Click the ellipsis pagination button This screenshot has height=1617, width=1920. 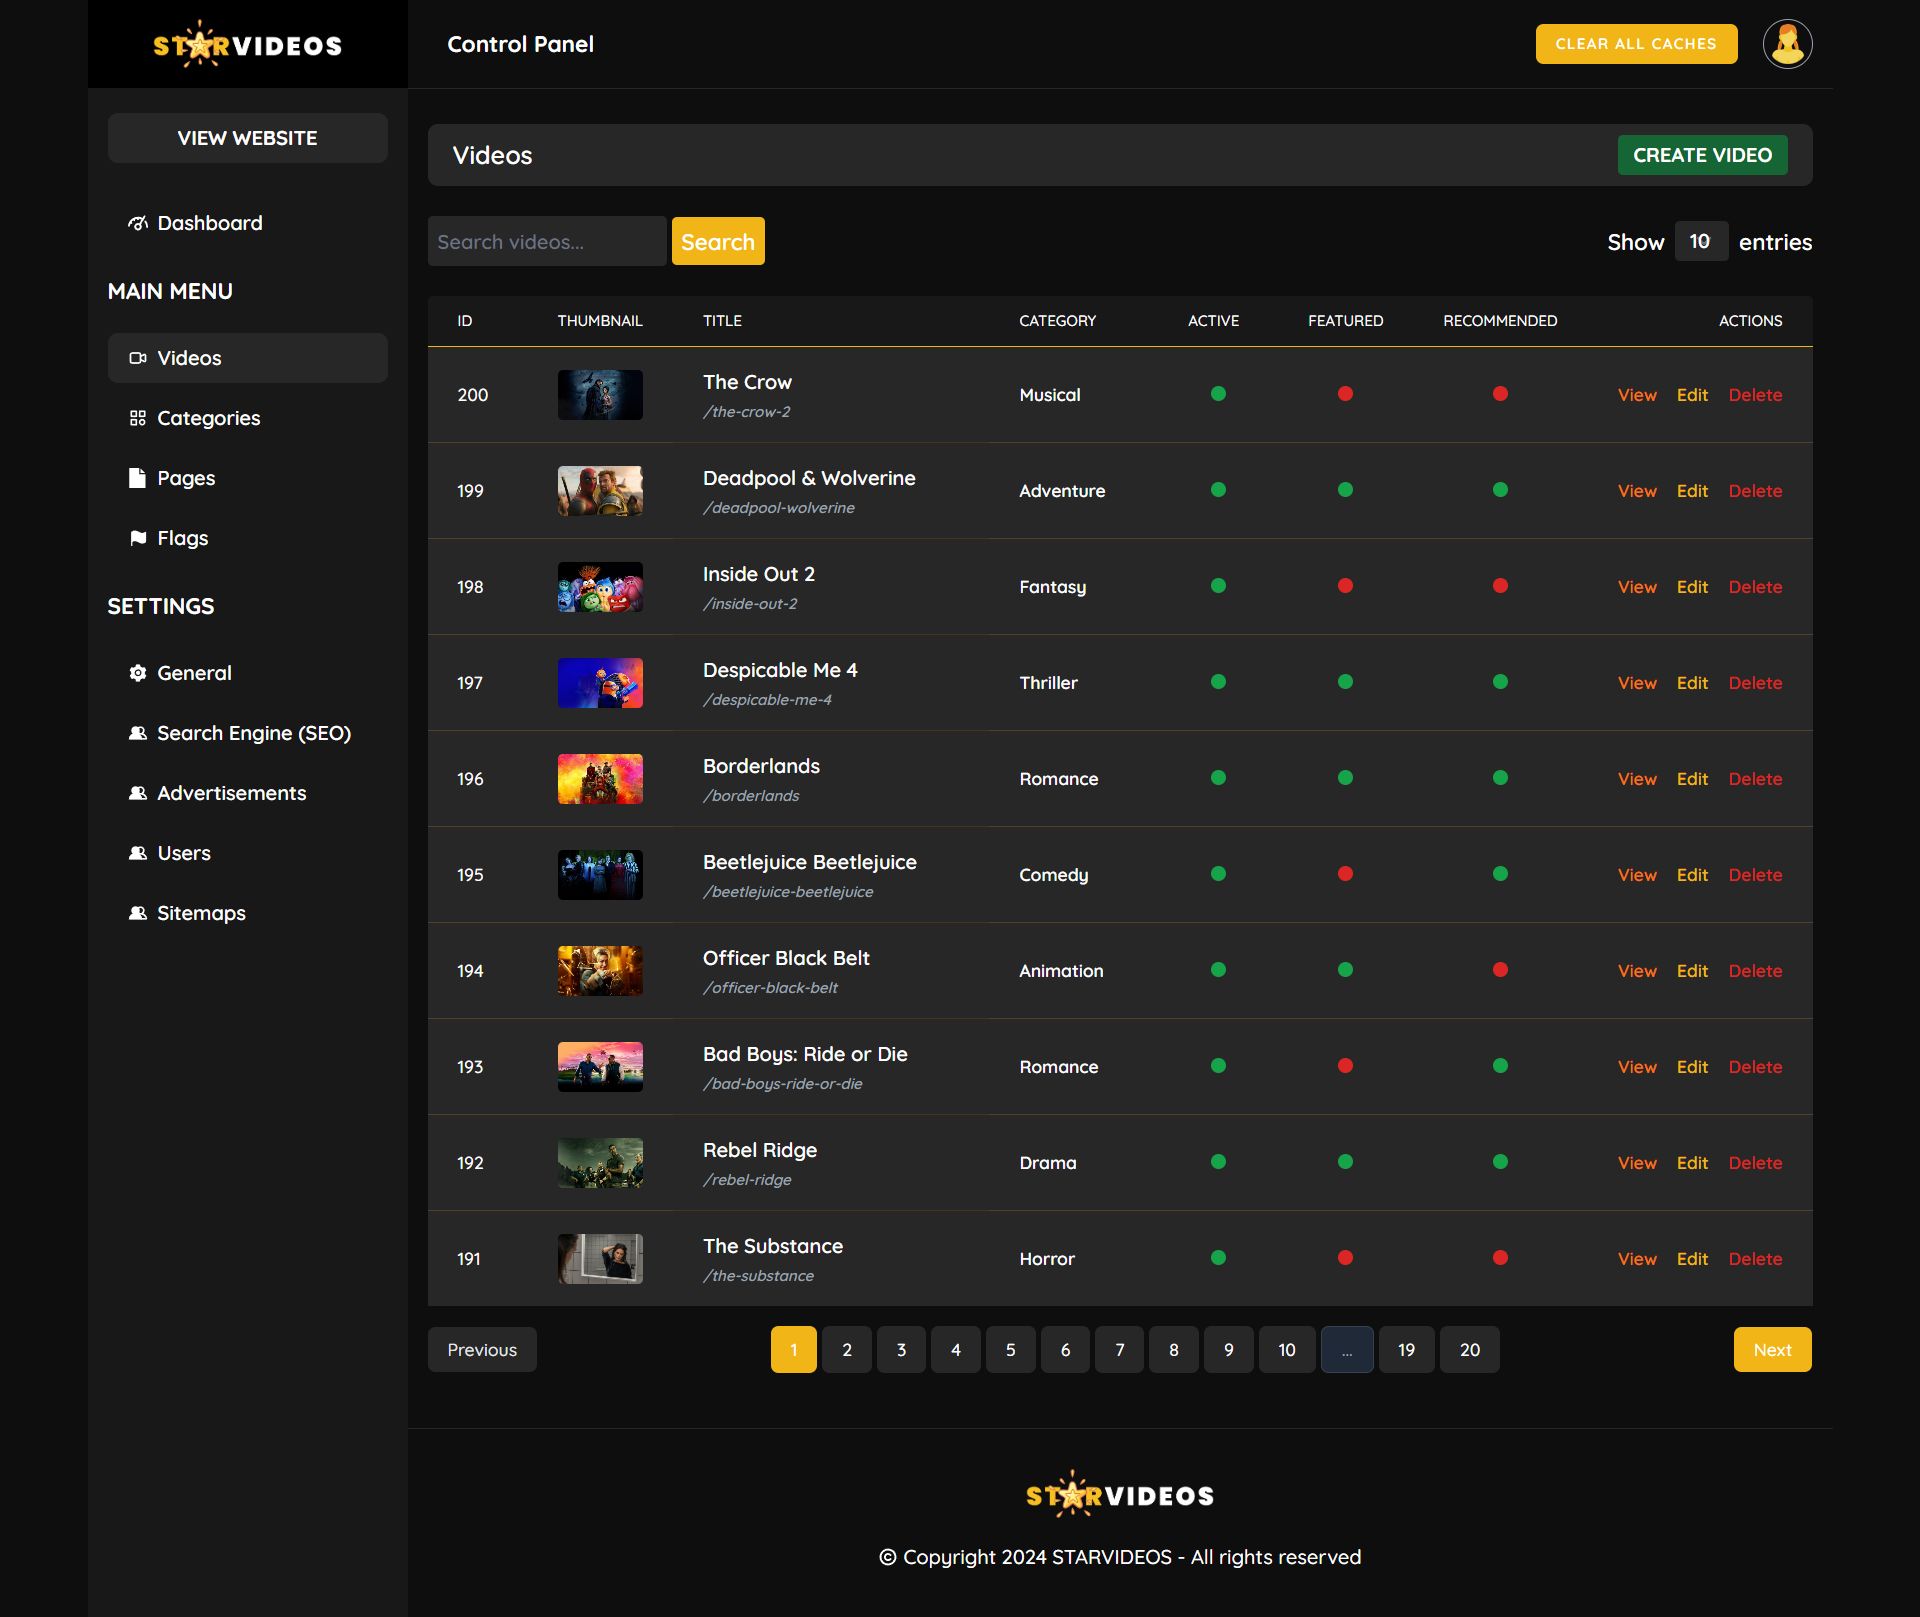[1347, 1350]
